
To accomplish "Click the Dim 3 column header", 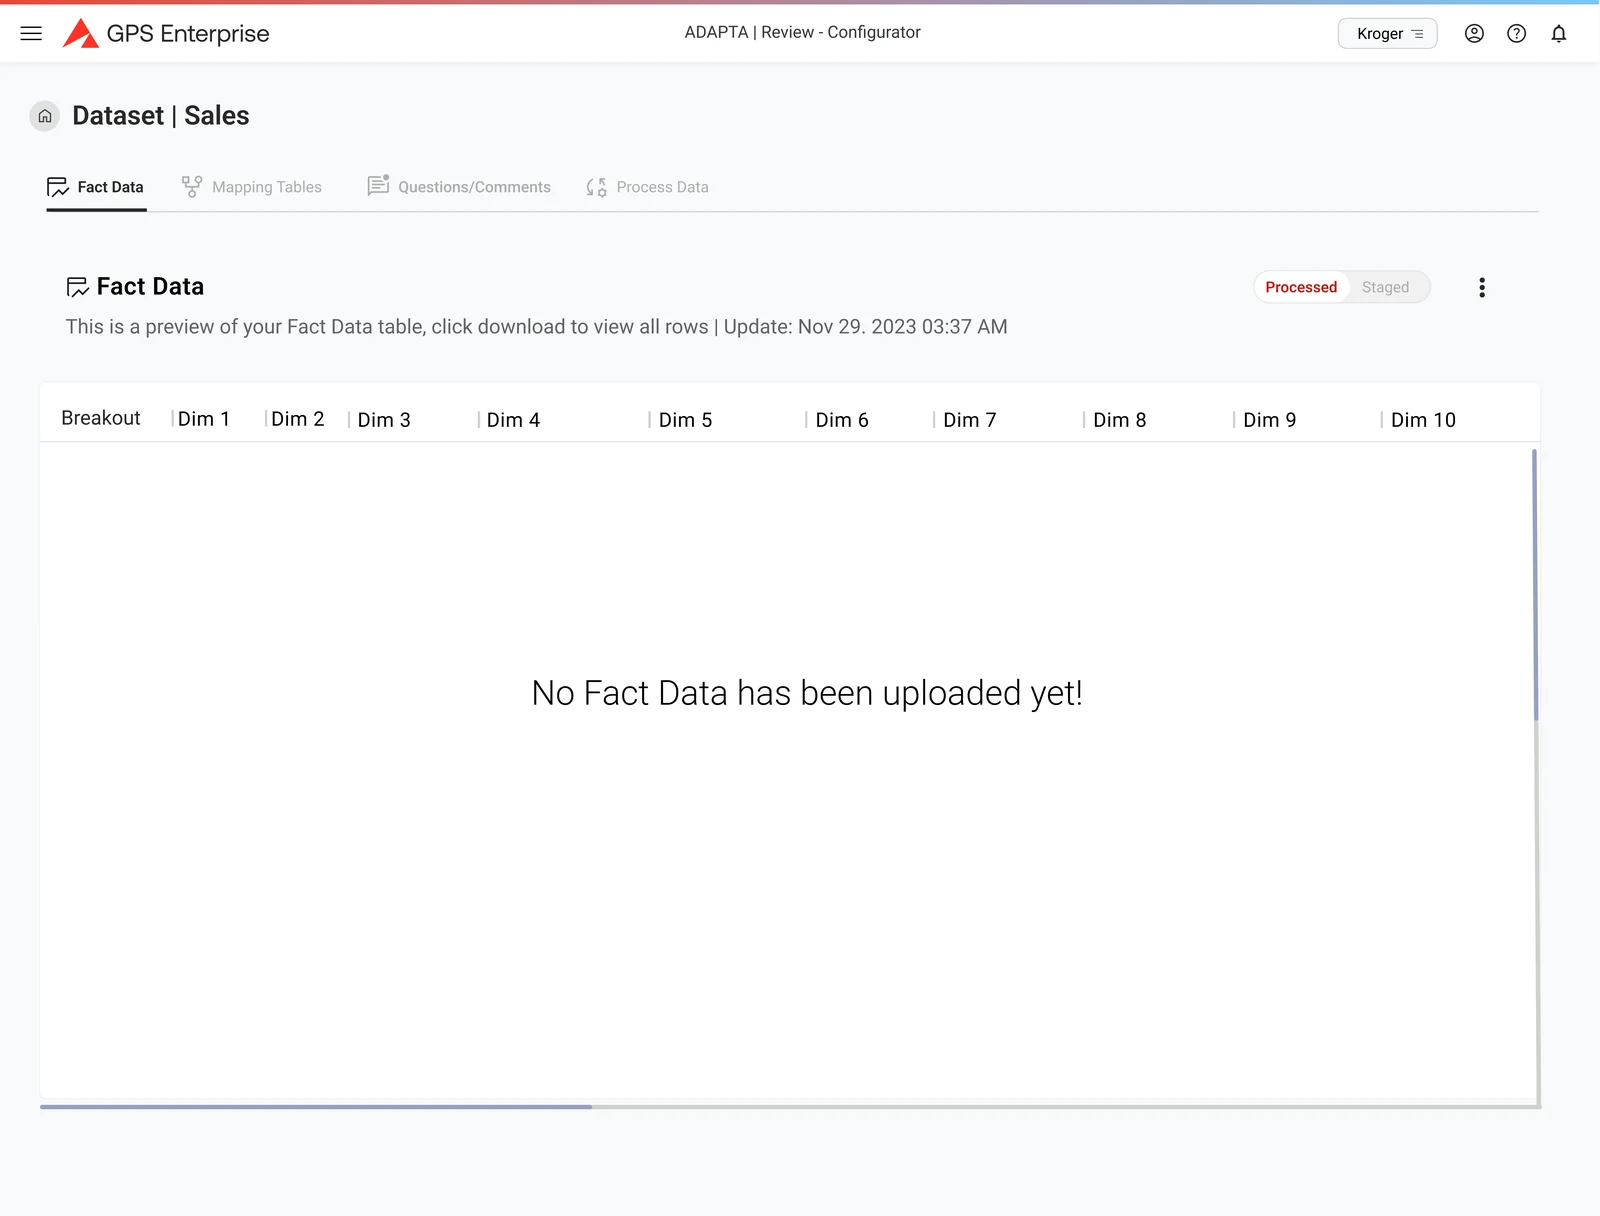I will click(x=384, y=420).
